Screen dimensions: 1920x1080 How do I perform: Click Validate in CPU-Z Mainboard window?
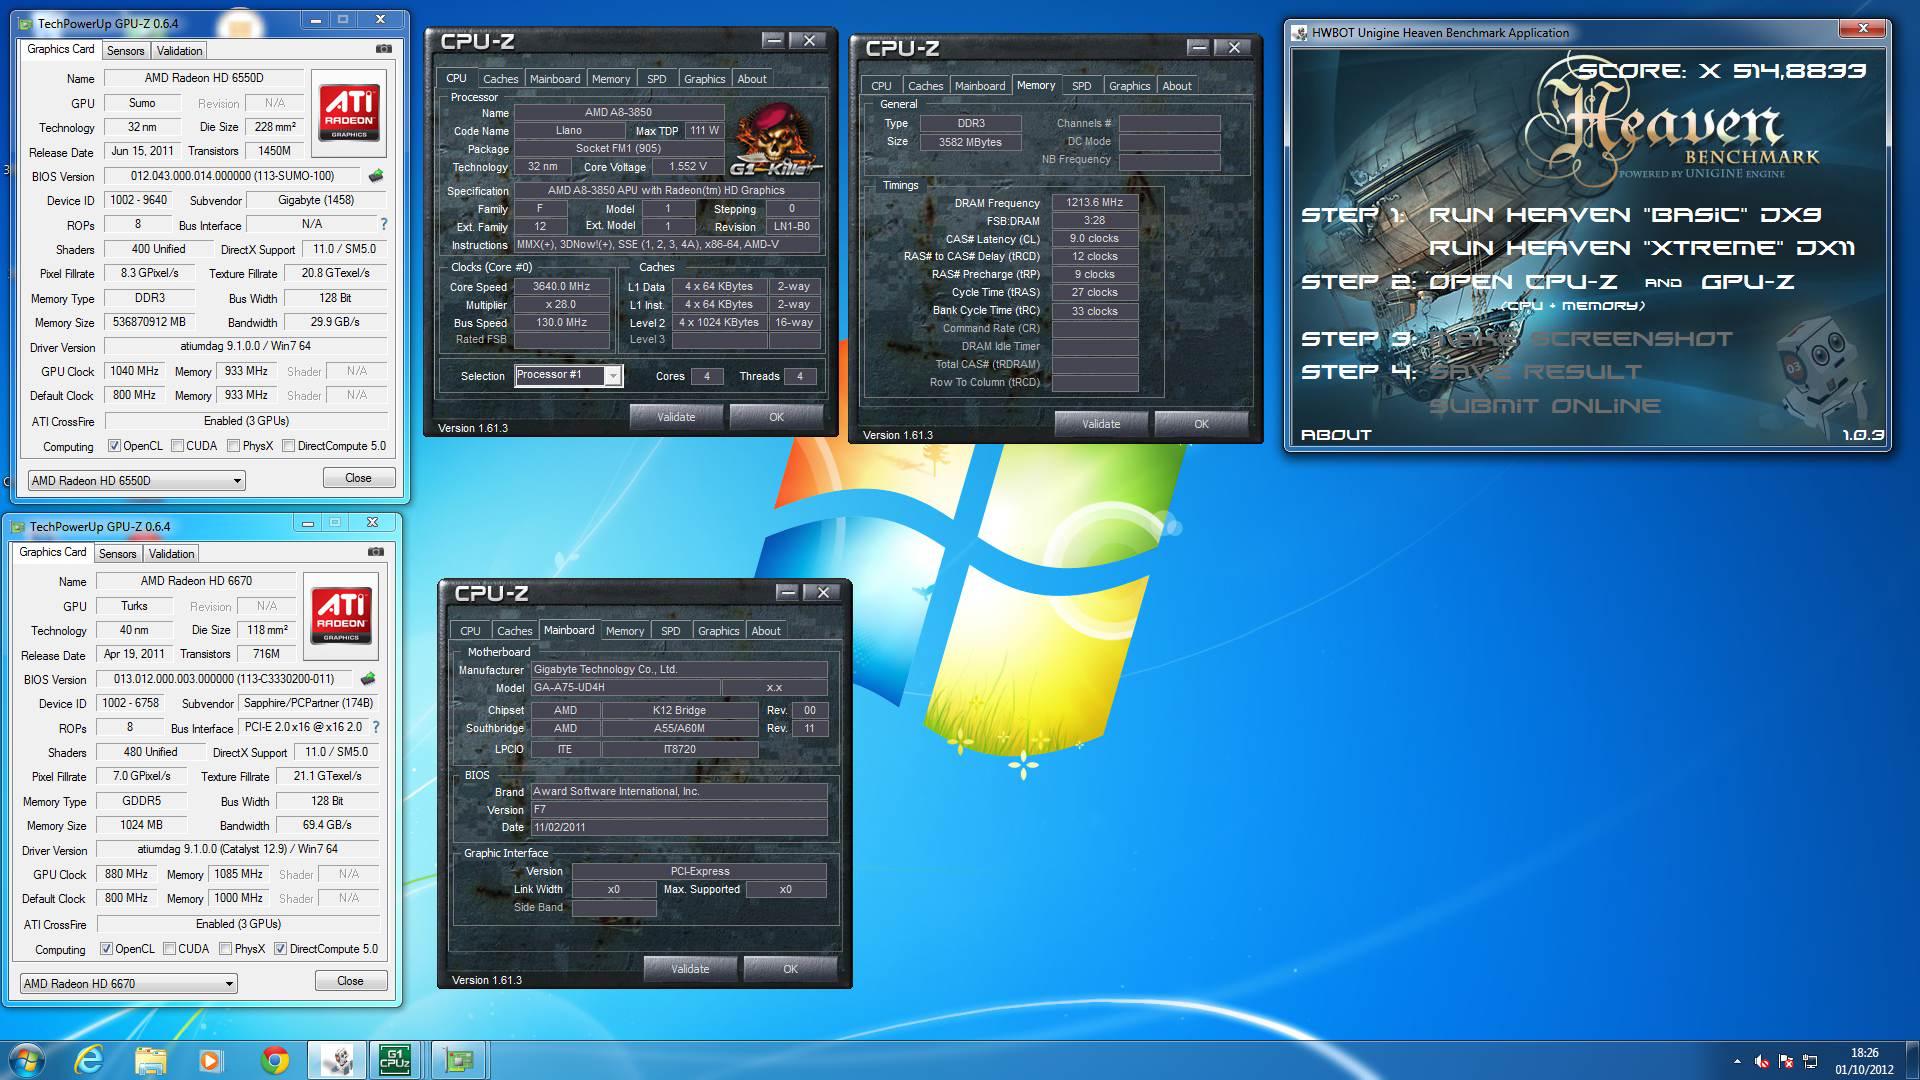690,969
